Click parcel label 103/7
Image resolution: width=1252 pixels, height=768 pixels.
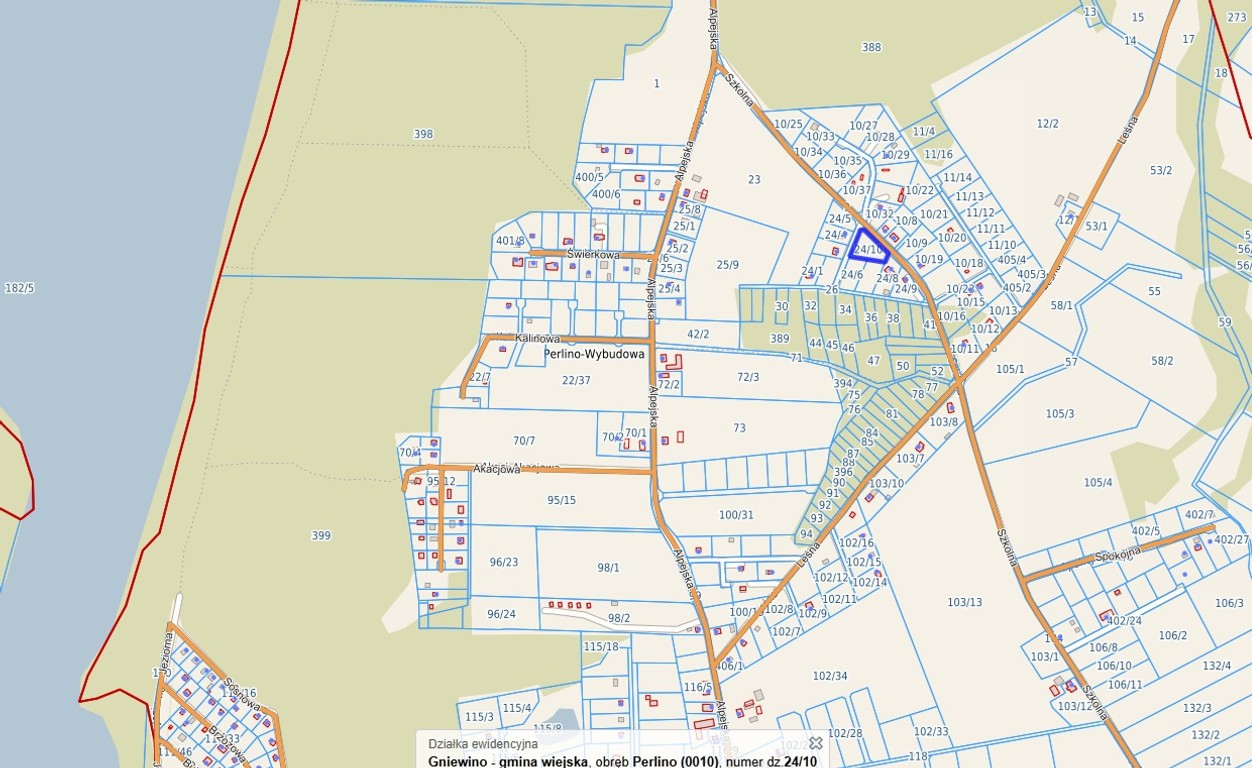910,459
